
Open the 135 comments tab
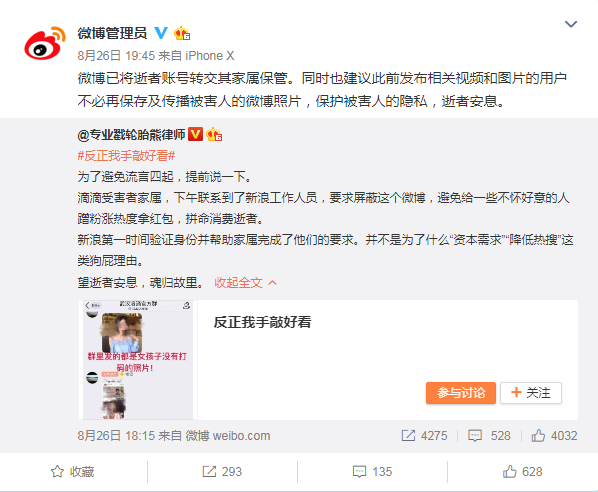point(372,472)
